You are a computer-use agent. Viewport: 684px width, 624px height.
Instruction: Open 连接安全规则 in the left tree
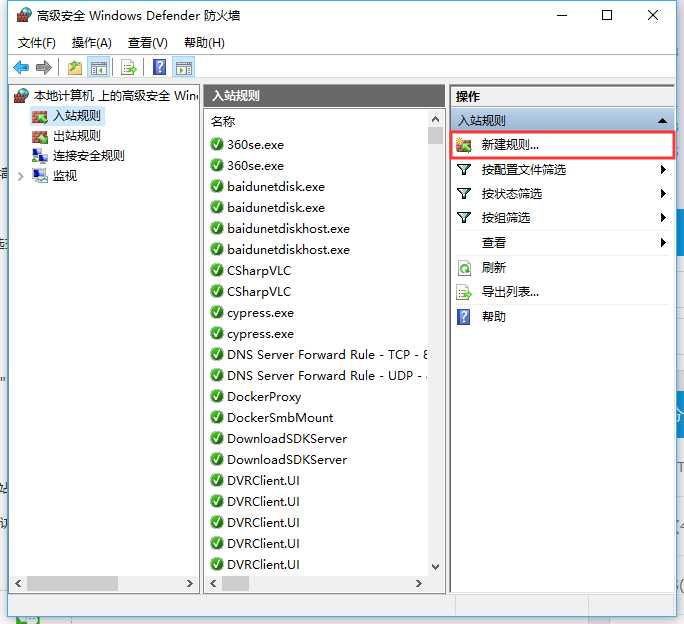pyautogui.click(x=79, y=155)
